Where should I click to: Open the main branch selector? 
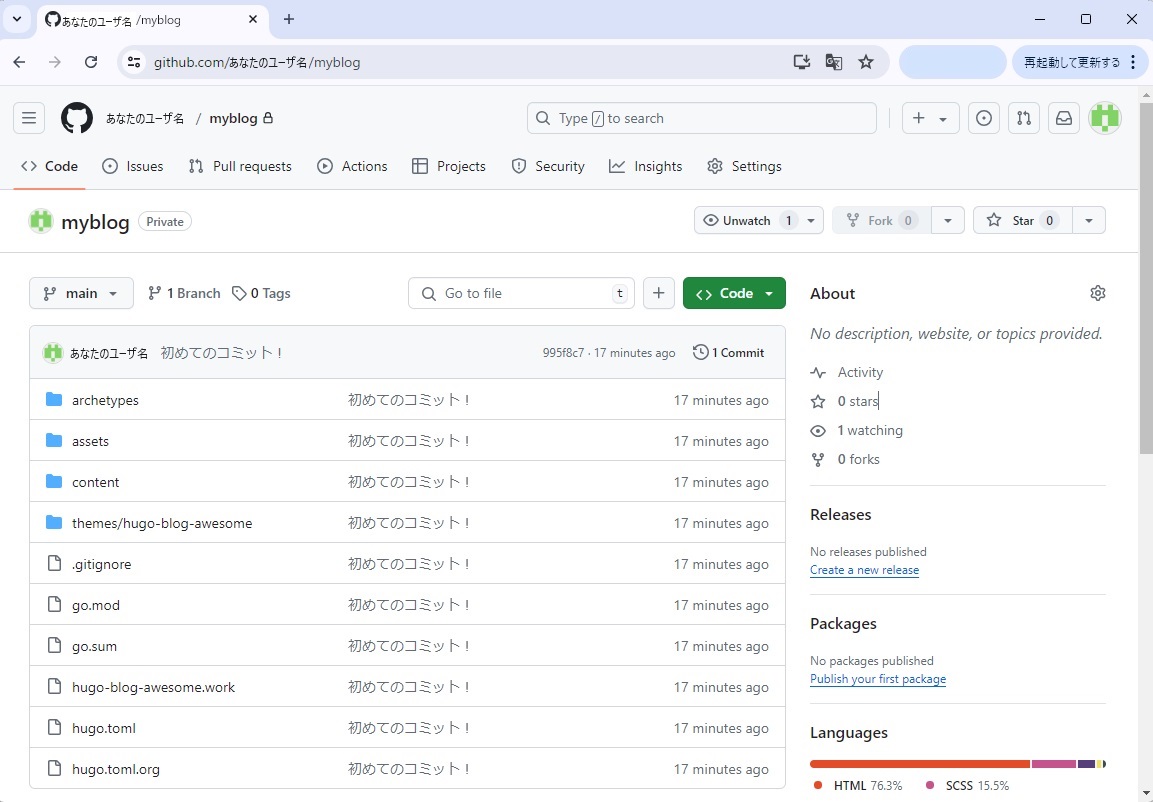pyautogui.click(x=81, y=293)
